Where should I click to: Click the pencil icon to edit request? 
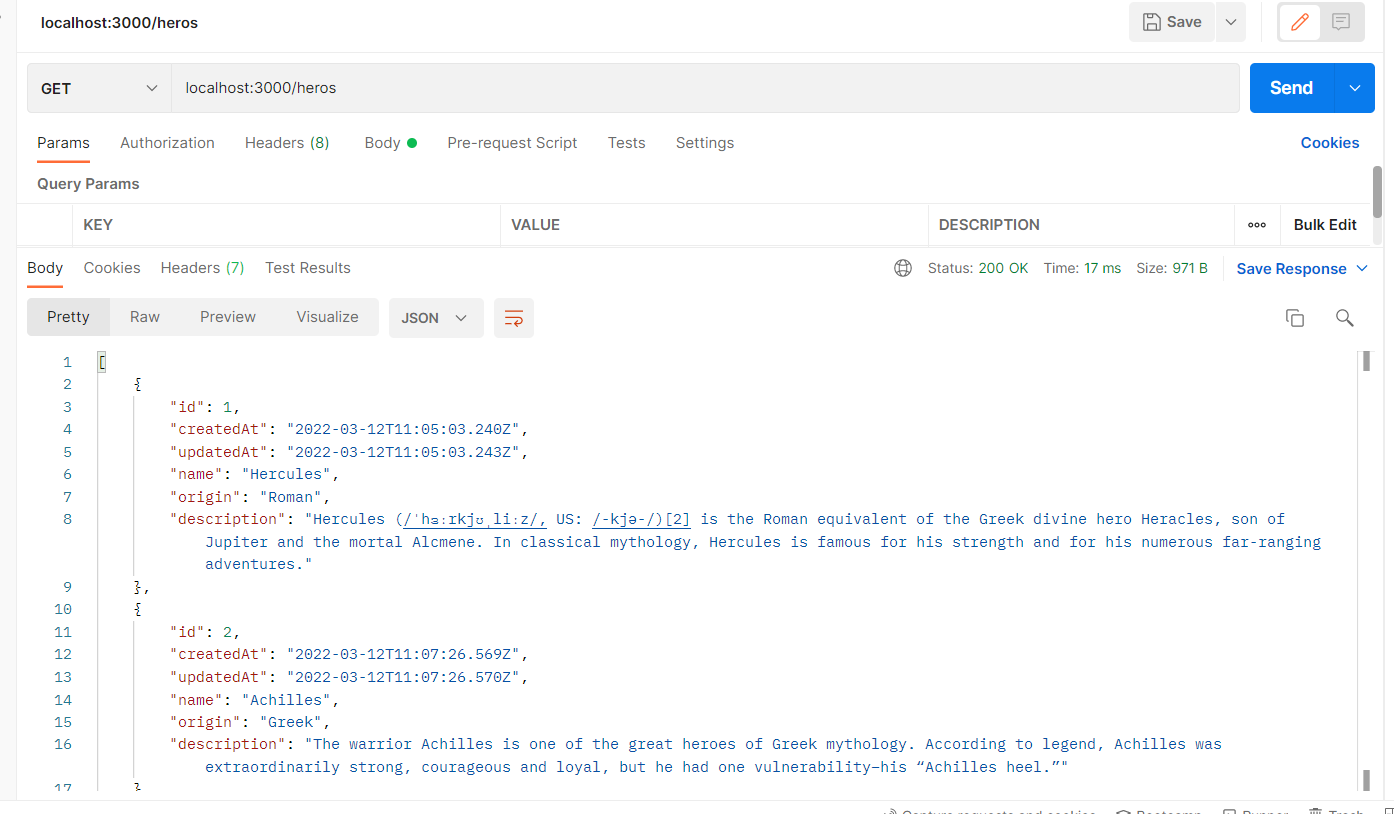(x=1299, y=21)
